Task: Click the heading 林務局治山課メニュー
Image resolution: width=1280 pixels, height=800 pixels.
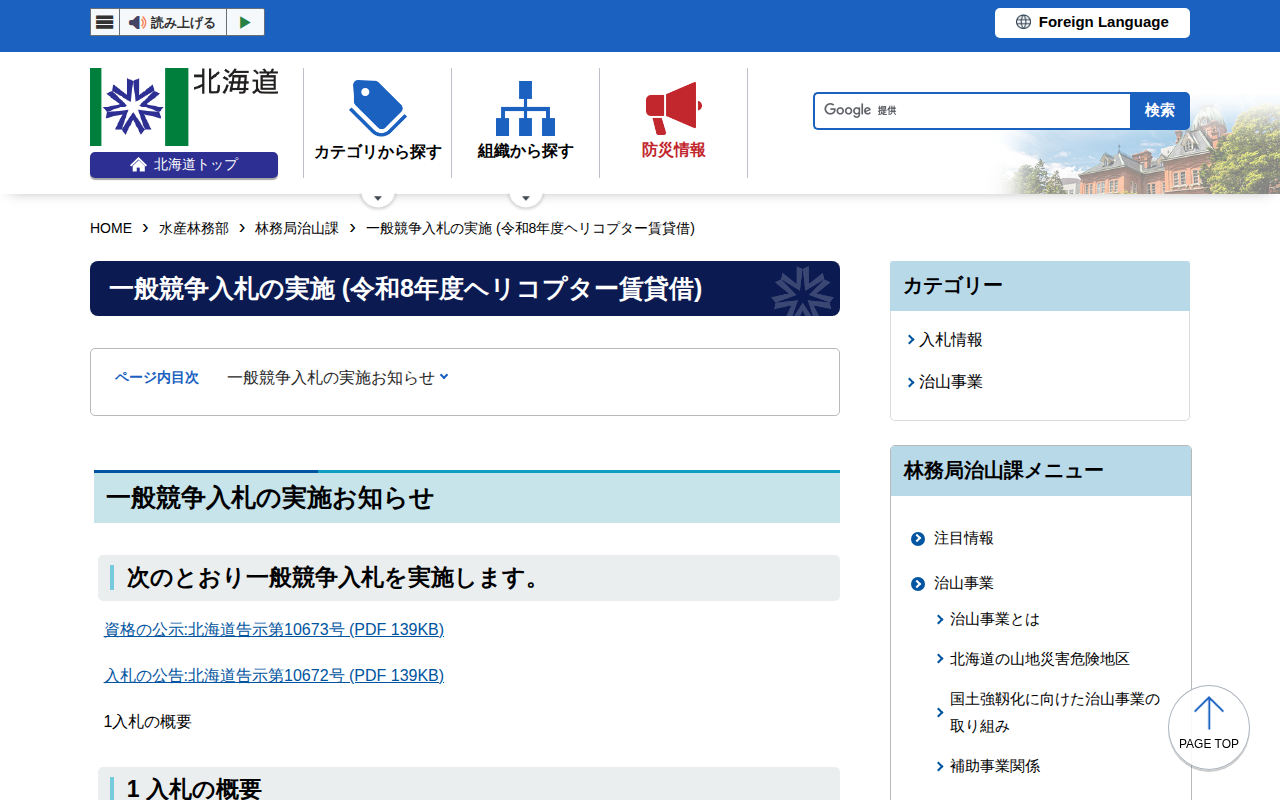Action: point(1004,471)
